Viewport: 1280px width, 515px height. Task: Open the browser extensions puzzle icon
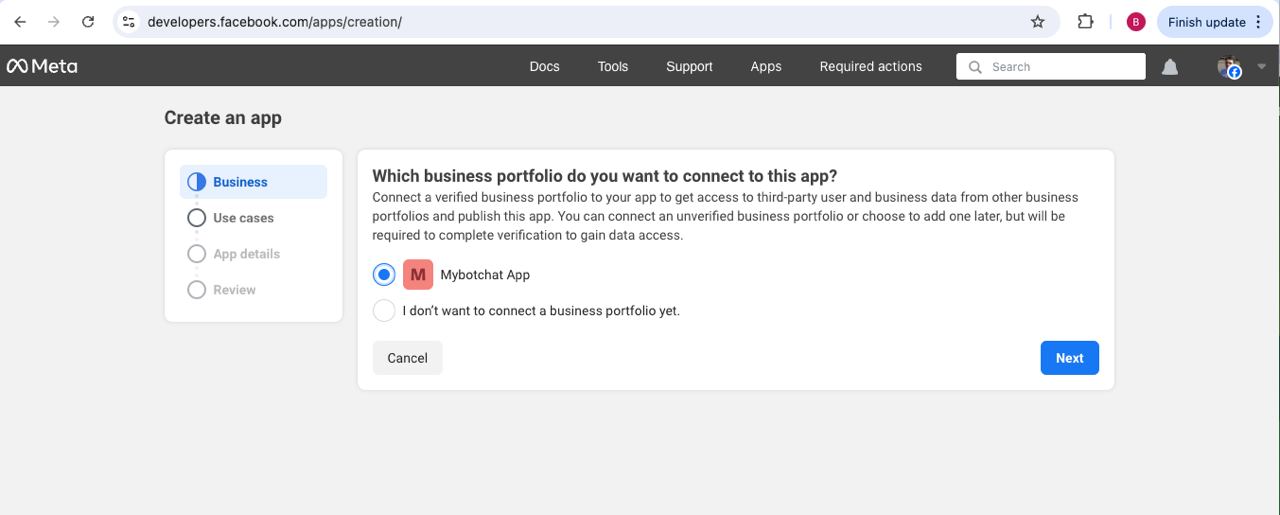pos(1085,22)
